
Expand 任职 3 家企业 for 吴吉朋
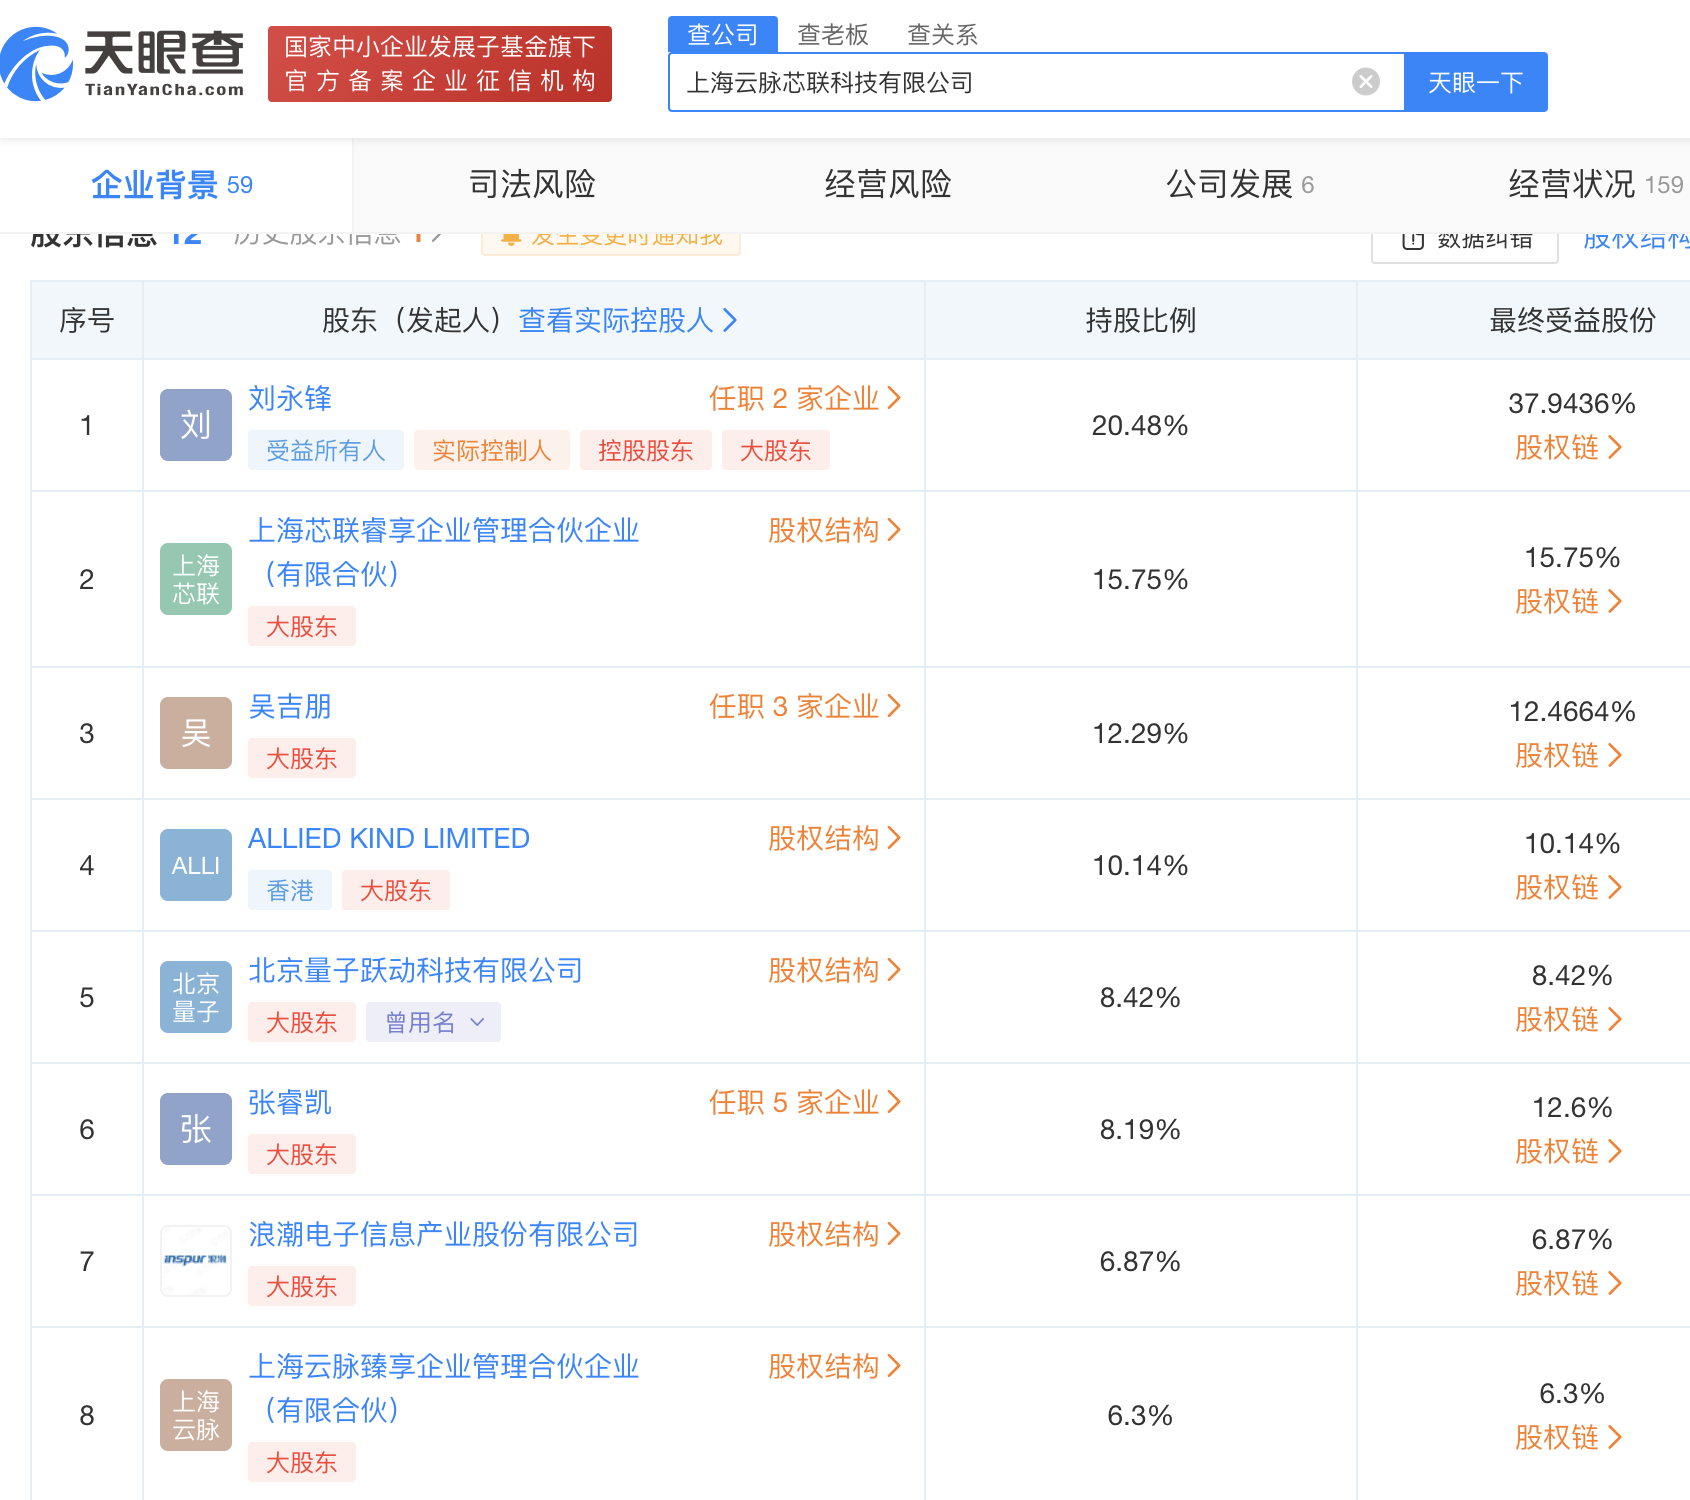point(805,706)
